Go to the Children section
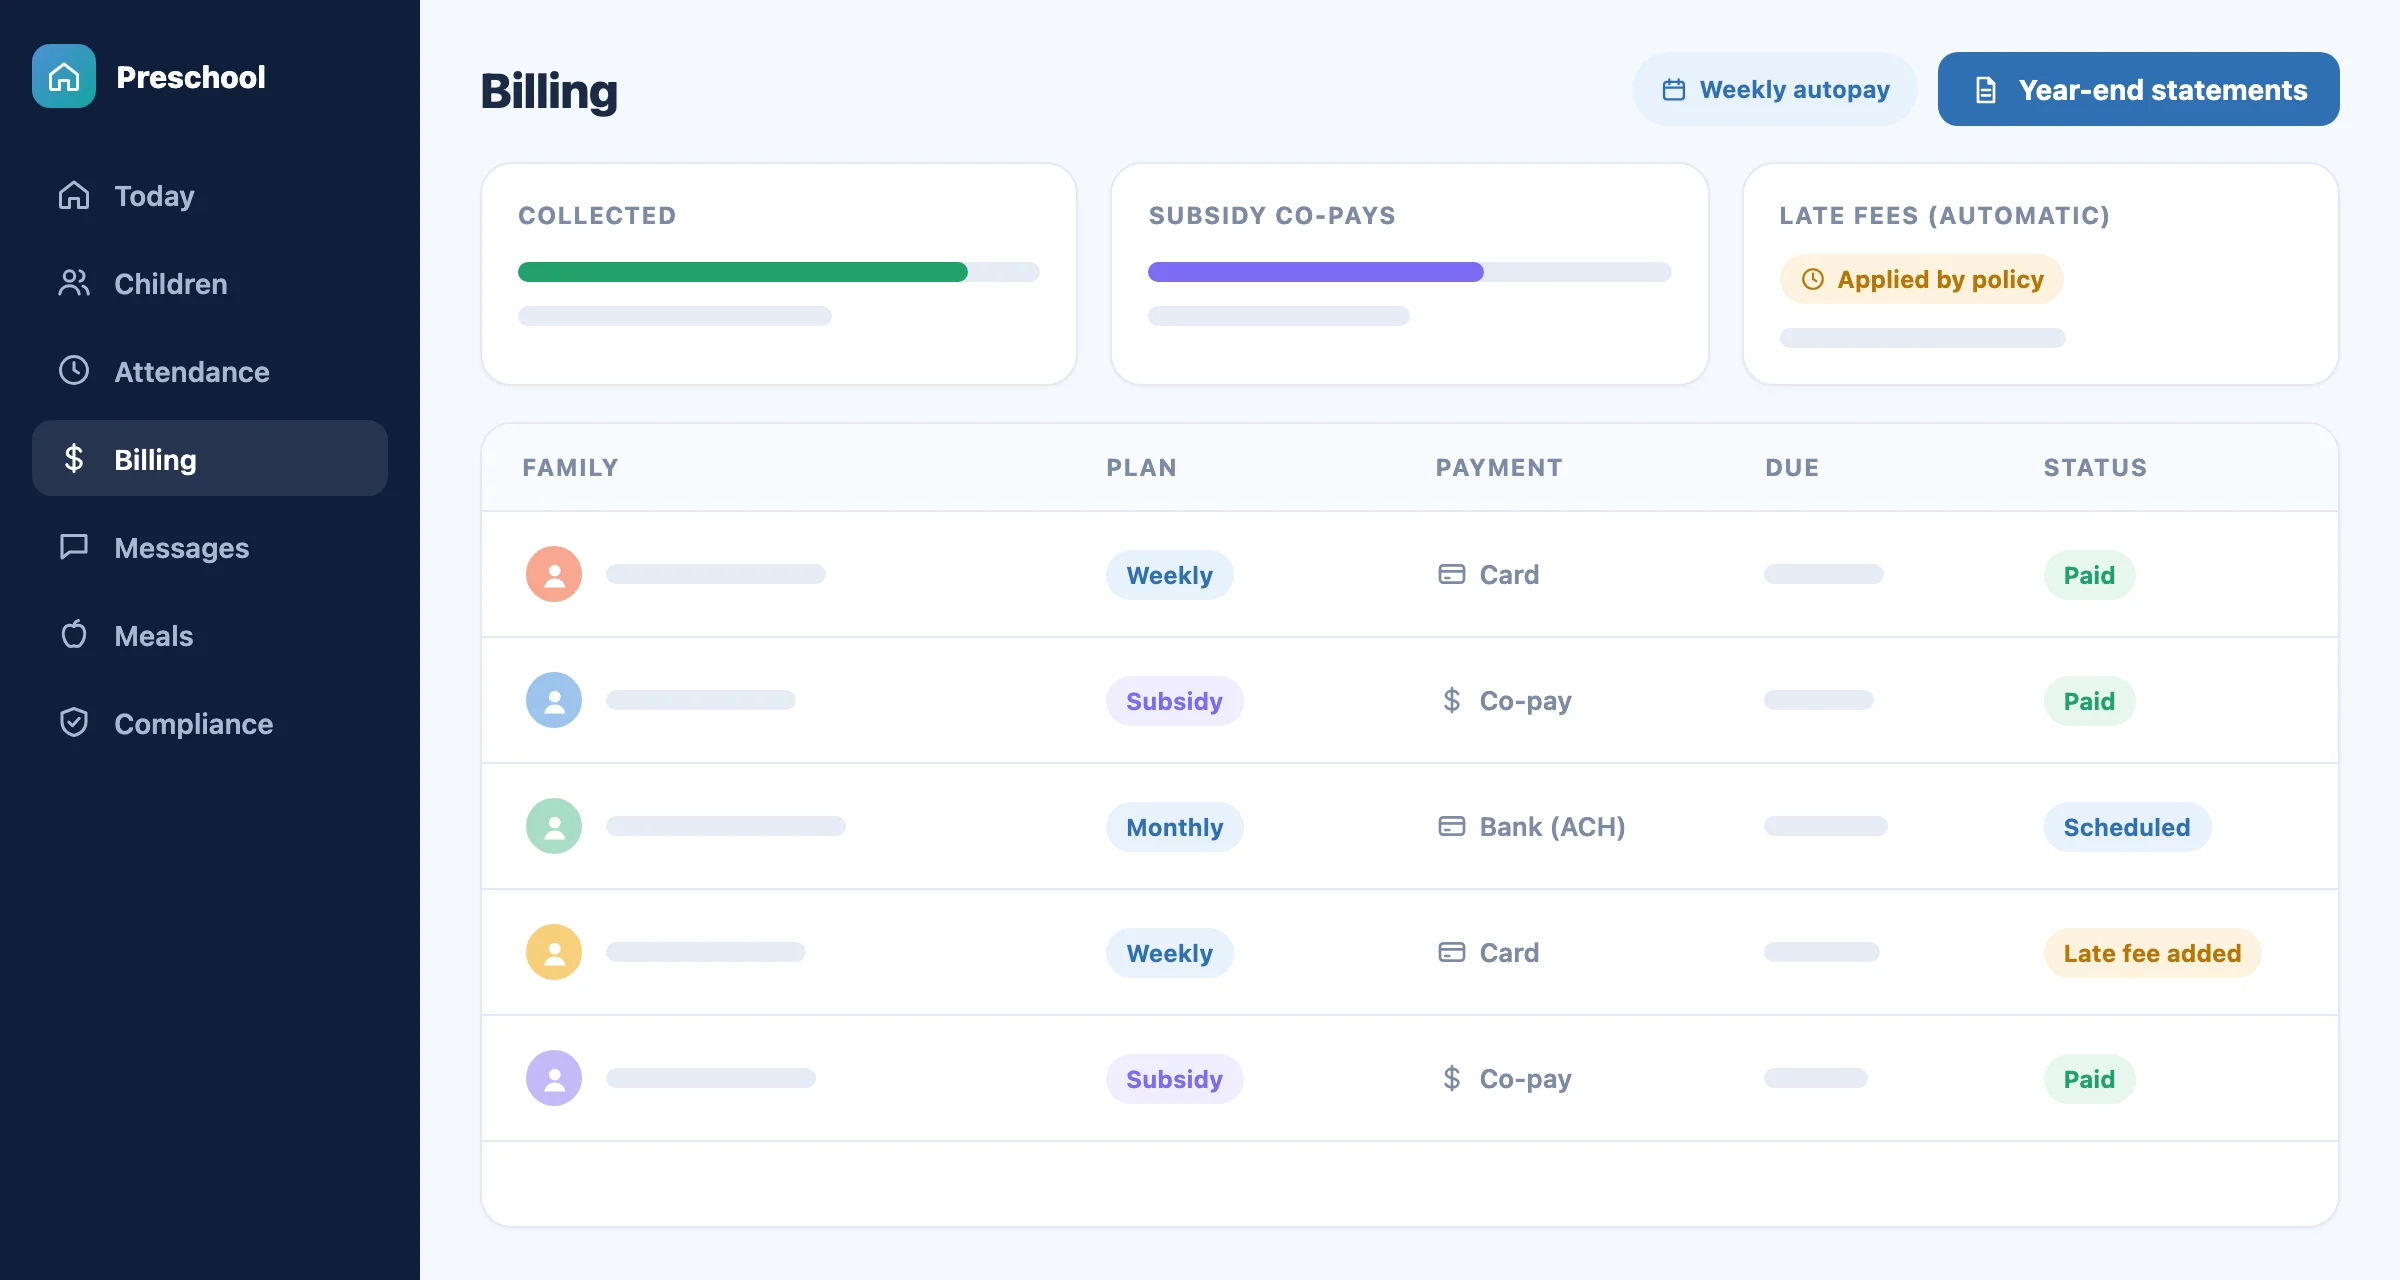The height and width of the screenshot is (1280, 2400). 210,284
